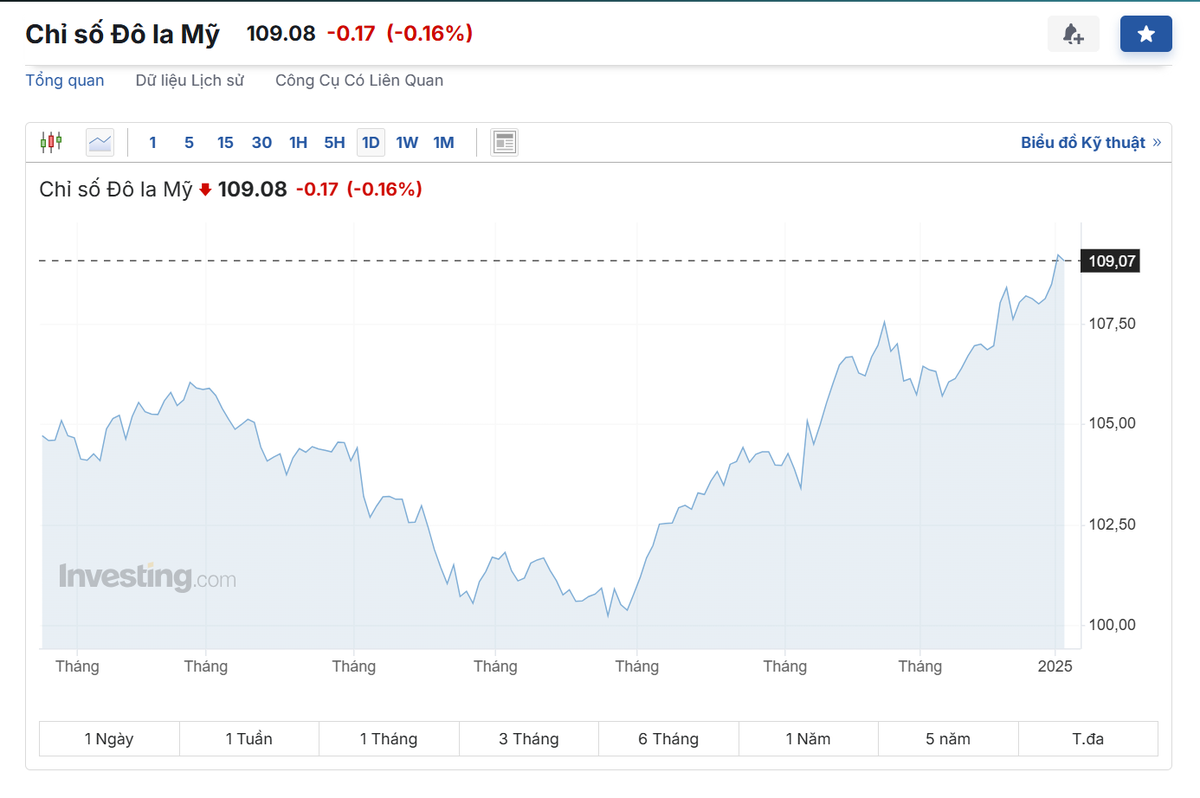This screenshot has width=1200, height=798.
Task: Switch to the Dữ liệu Lịch sử tab
Action: pos(190,80)
